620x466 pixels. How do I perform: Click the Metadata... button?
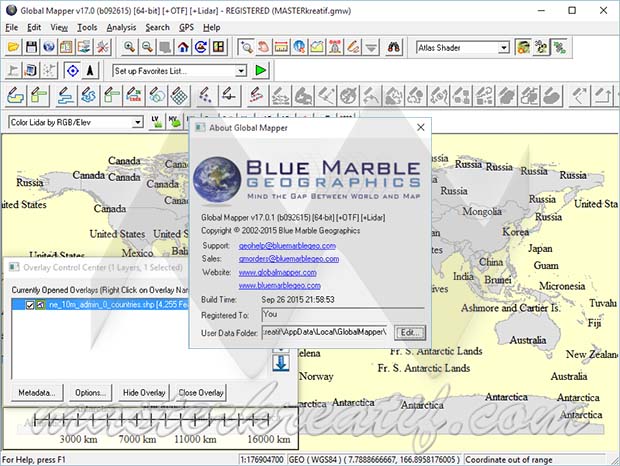point(36,392)
